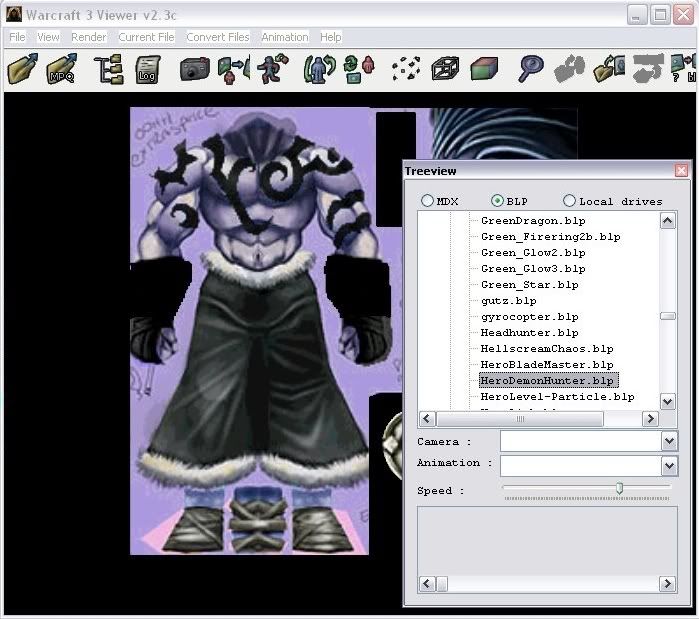Open a file with the folder icon

point(23,69)
